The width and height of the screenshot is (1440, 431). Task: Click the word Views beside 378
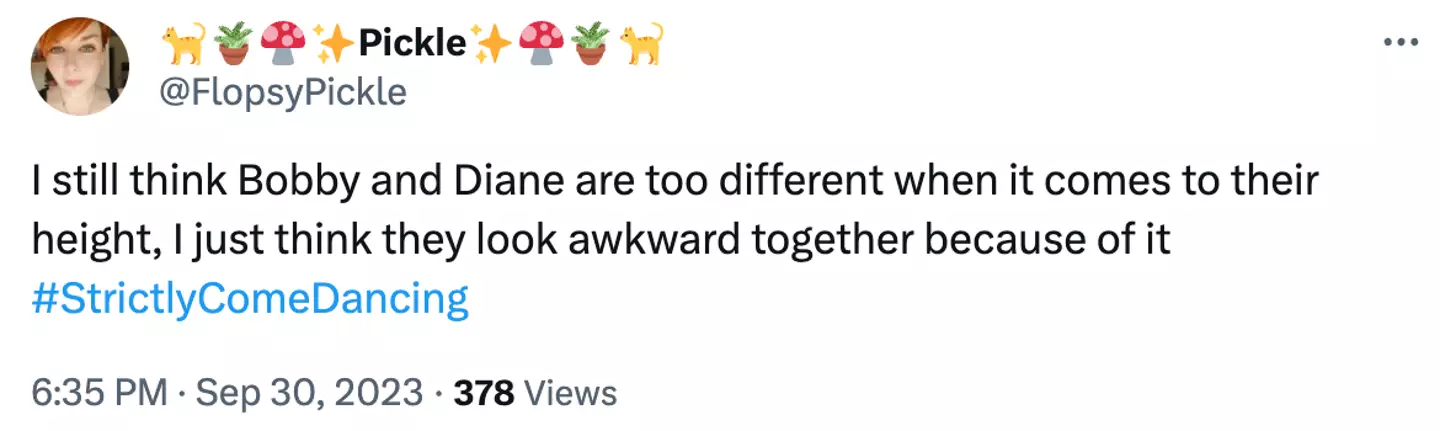(x=571, y=393)
